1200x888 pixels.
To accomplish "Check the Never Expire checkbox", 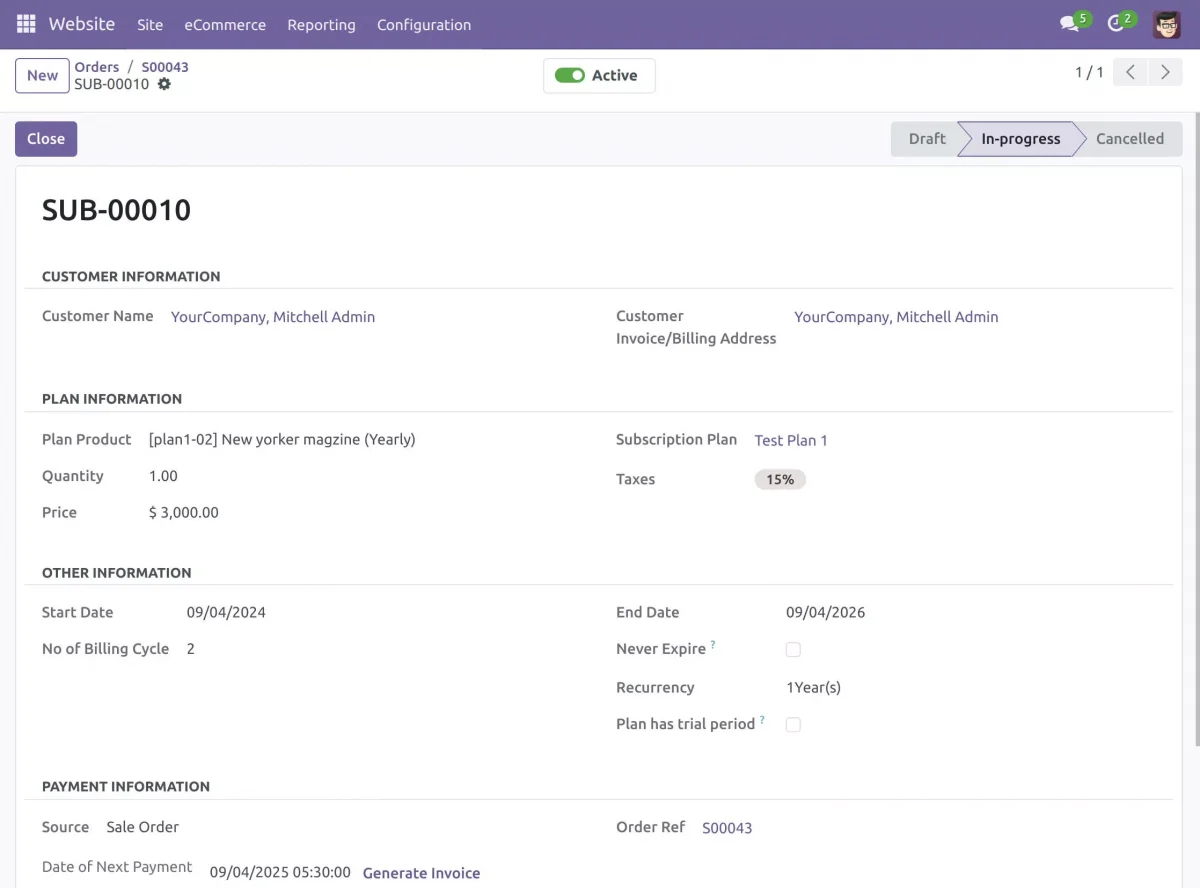I will (x=793, y=650).
